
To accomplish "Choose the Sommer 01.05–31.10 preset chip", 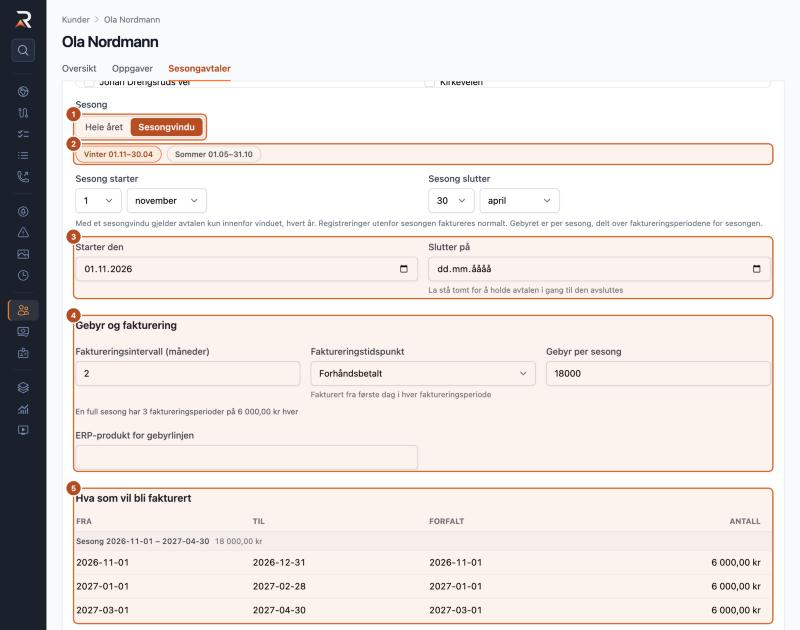I will (214, 154).
